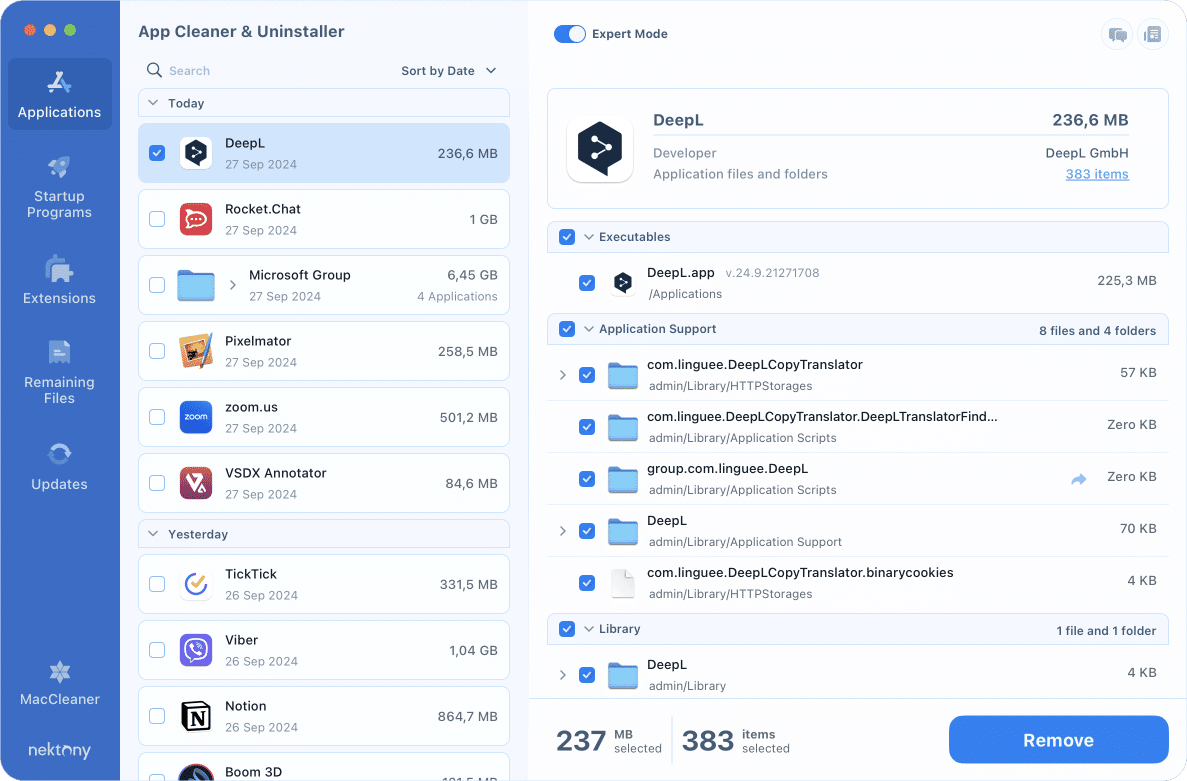Click the DeepL icon in app list
Screen dimensions: 1187x781
[x=196, y=153]
